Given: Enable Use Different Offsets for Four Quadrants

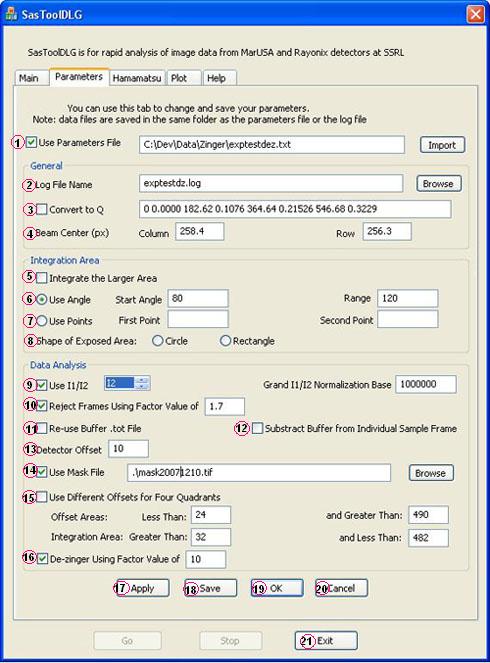Looking at the screenshot, I should coord(41,497).
